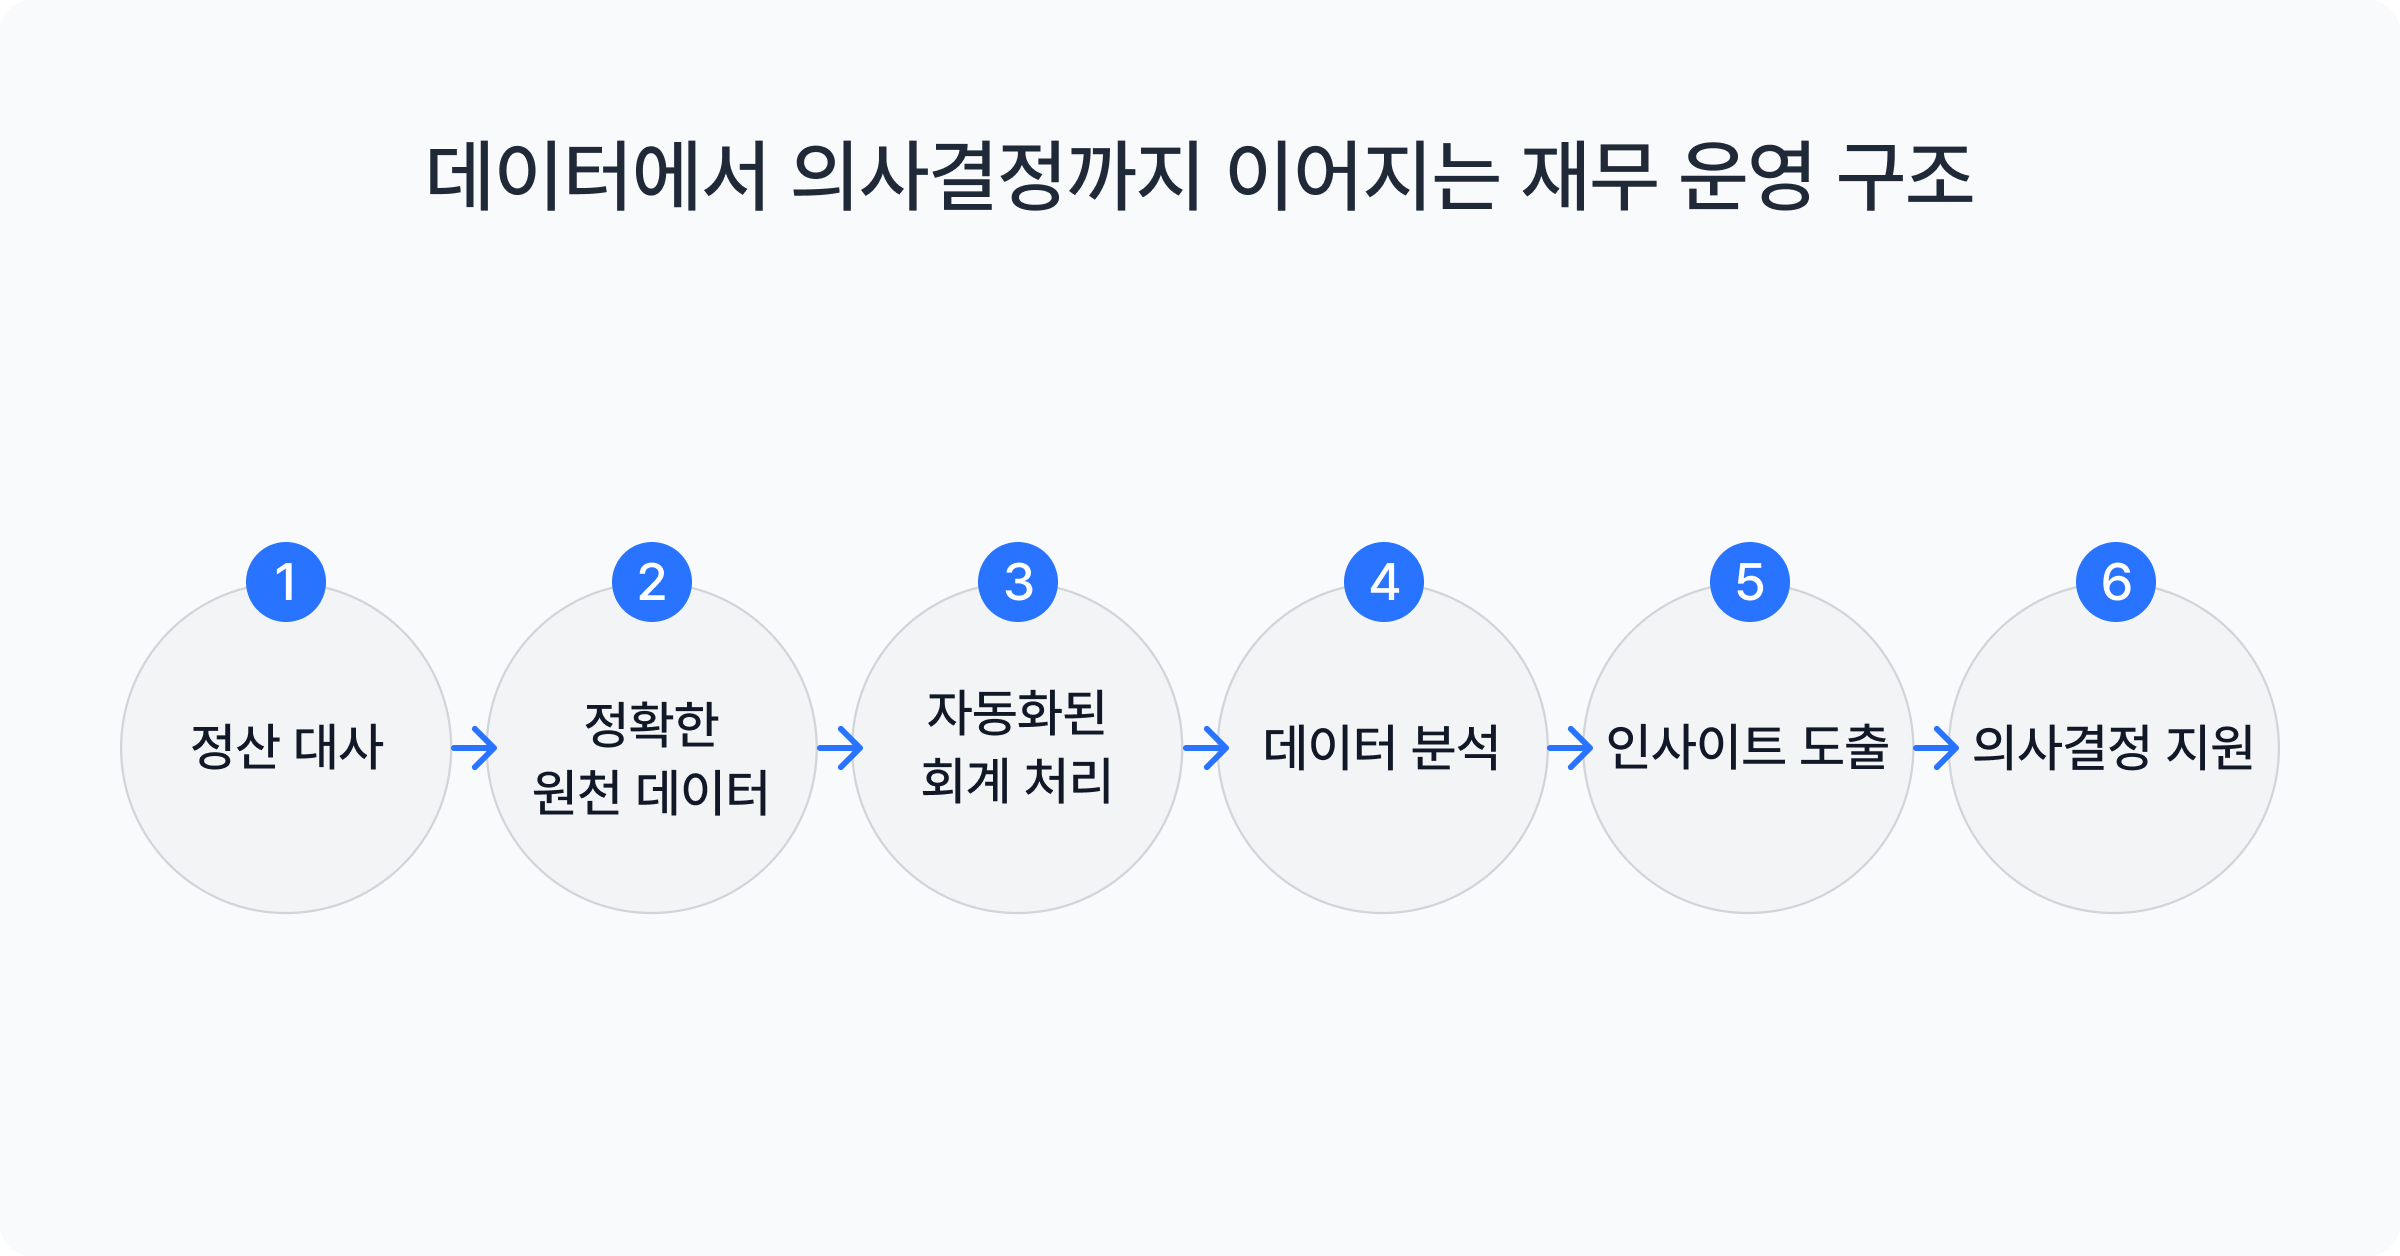Click the blue number 2 badge

[652, 582]
